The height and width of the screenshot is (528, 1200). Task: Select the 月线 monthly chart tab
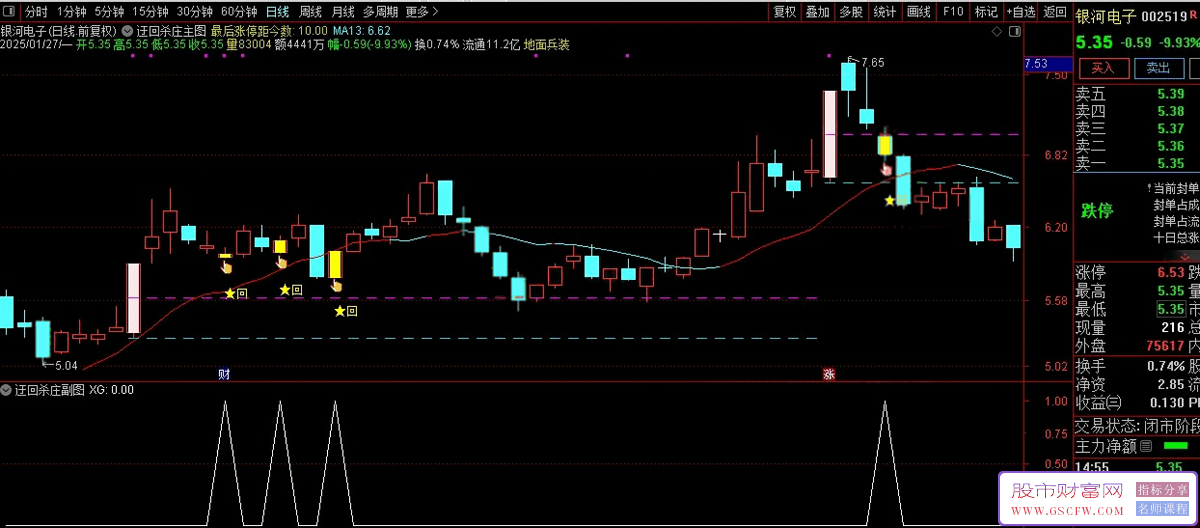click(x=343, y=12)
